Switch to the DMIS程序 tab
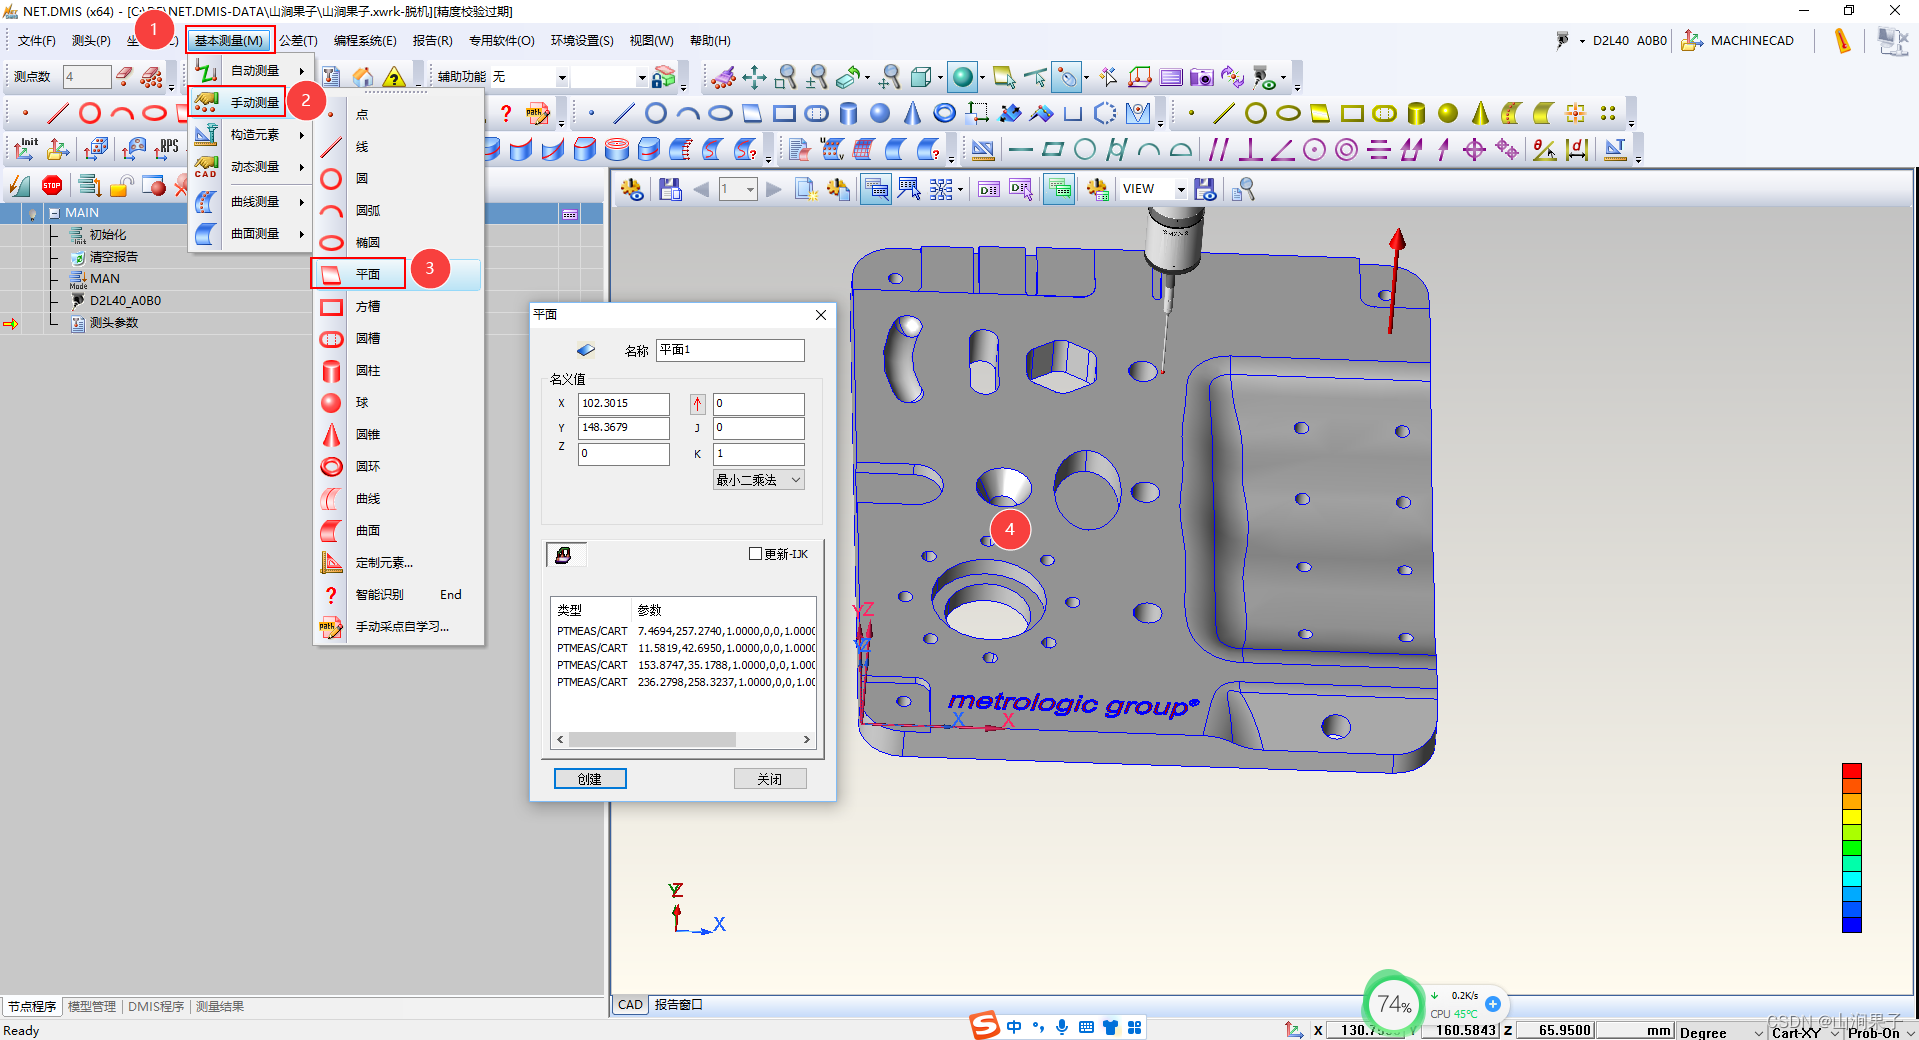Viewport: 1919px width, 1040px height. pyautogui.click(x=156, y=1006)
